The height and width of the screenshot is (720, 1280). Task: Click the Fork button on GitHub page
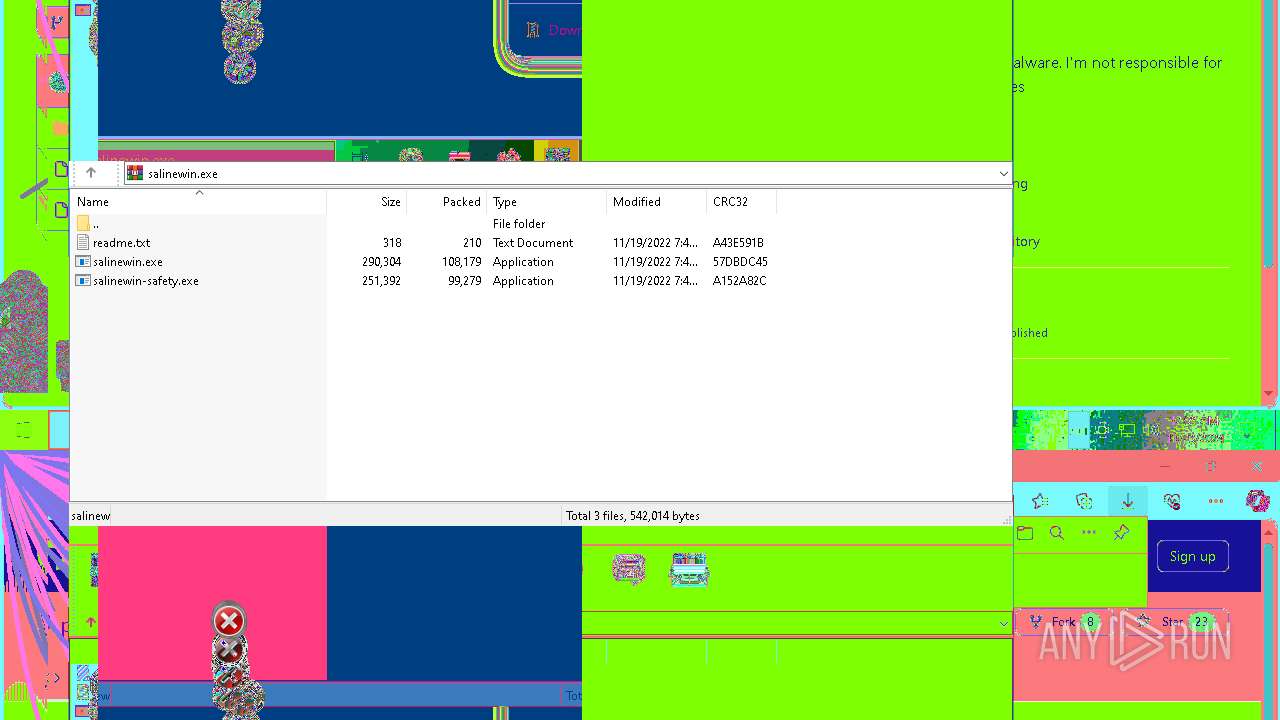coord(1063,622)
